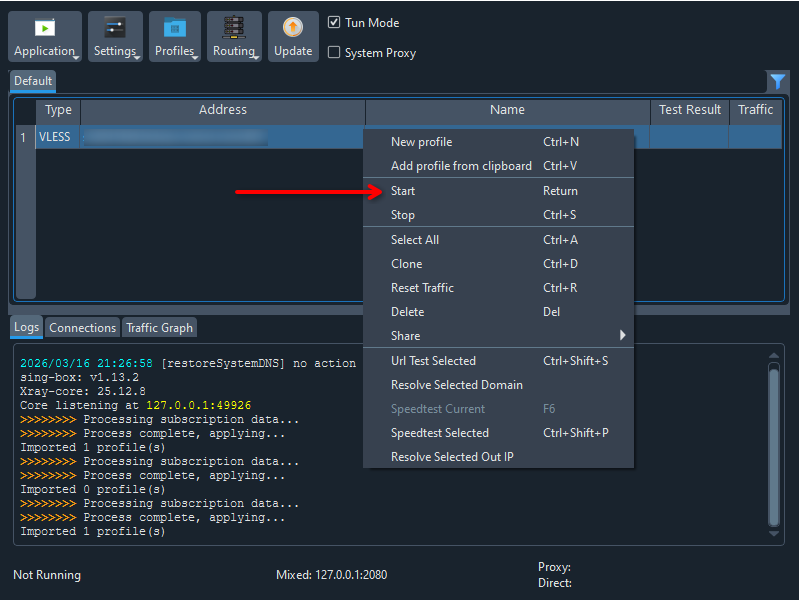Click Delete in the context menu
This screenshot has width=799, height=600.
point(407,312)
